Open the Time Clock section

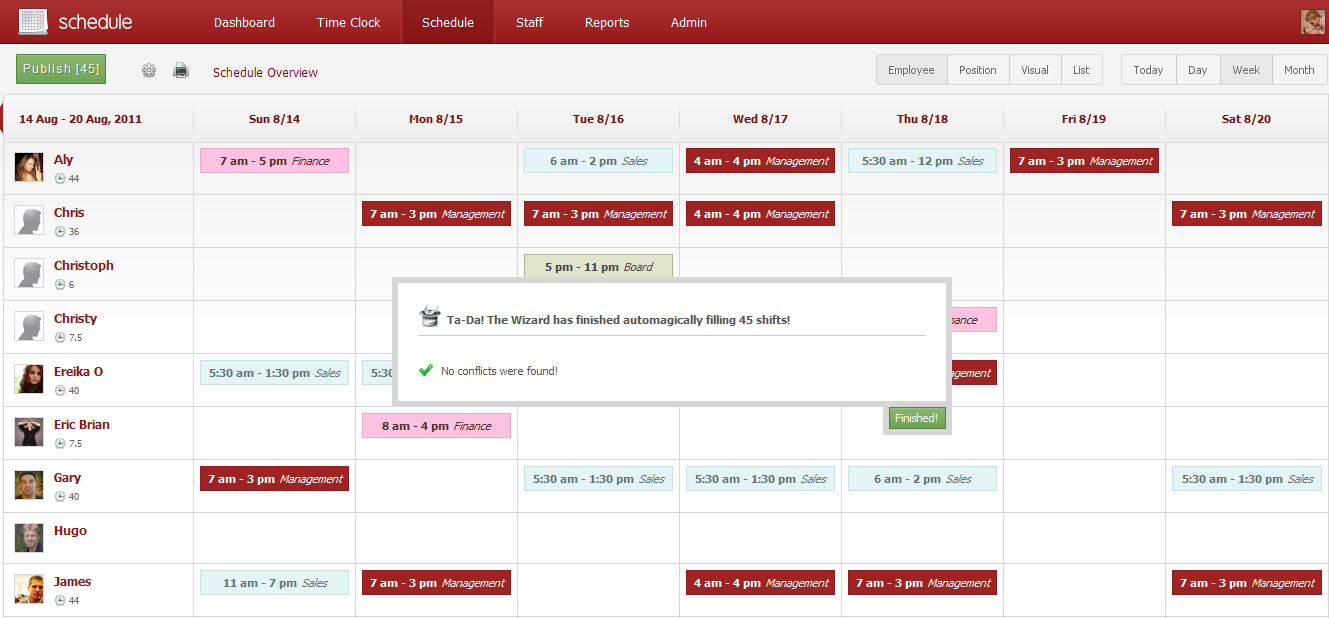[x=348, y=22]
